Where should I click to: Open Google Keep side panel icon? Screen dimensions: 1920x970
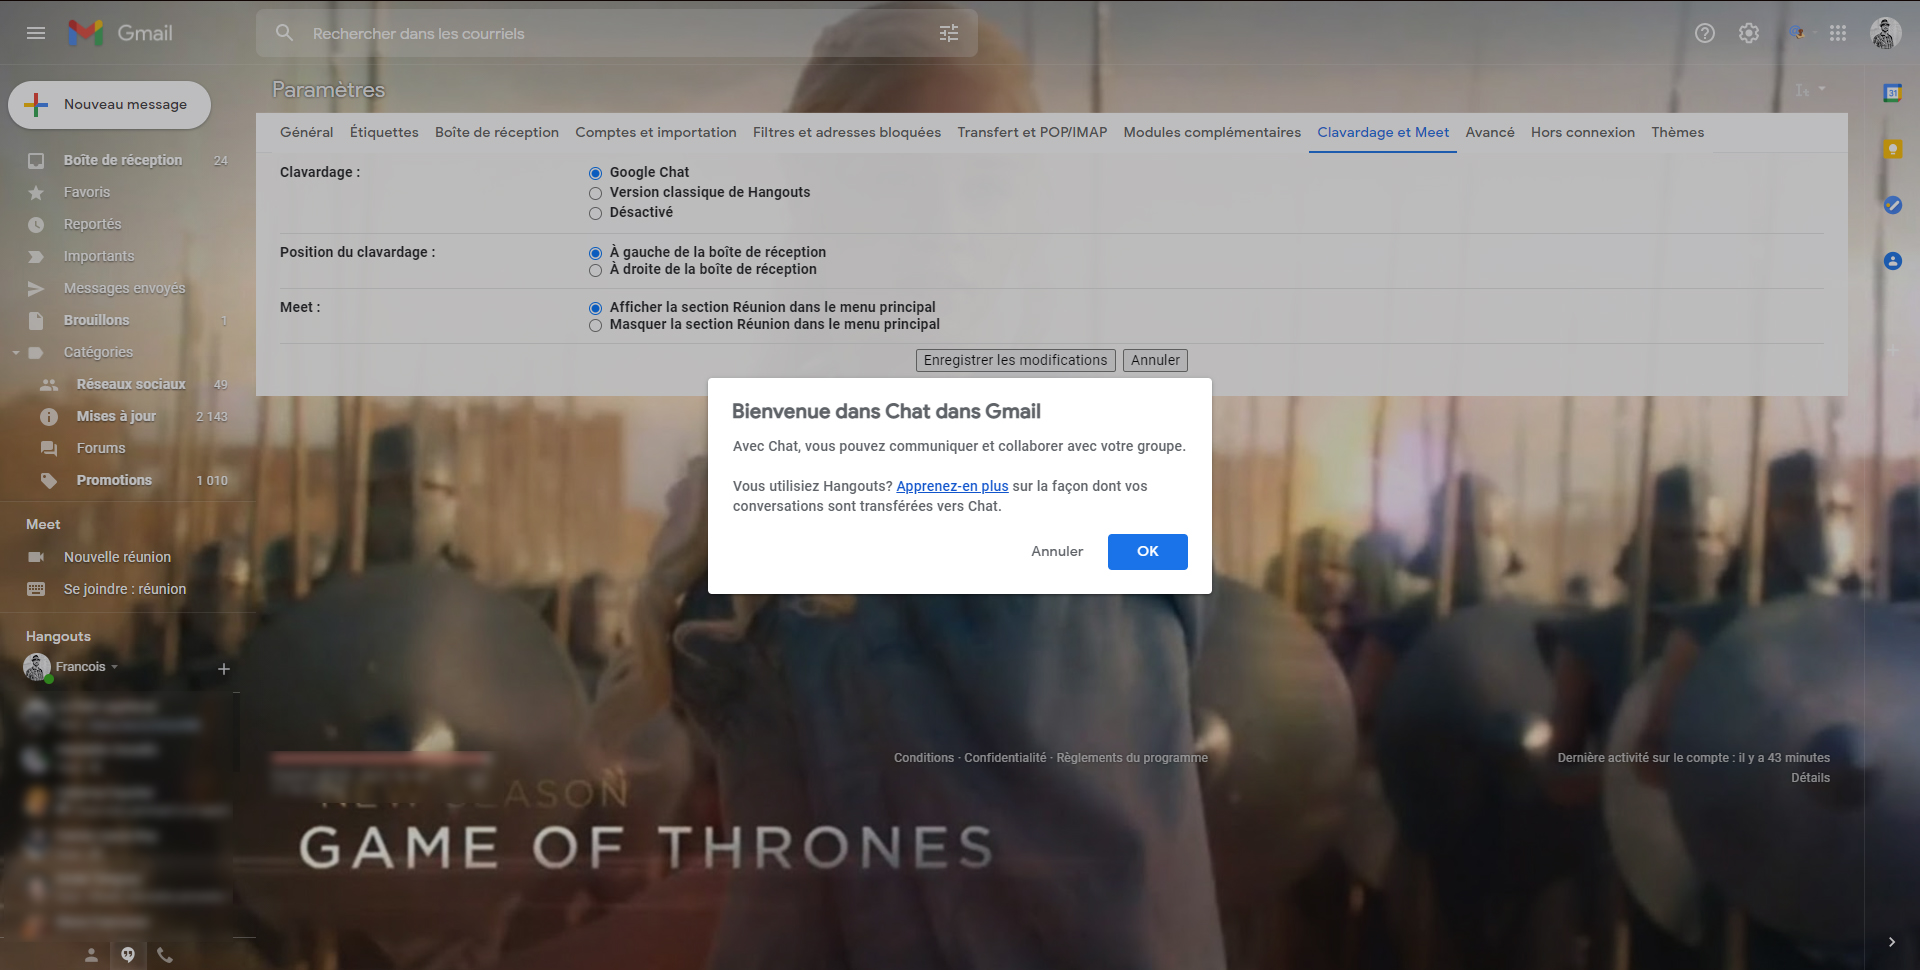(1892, 149)
